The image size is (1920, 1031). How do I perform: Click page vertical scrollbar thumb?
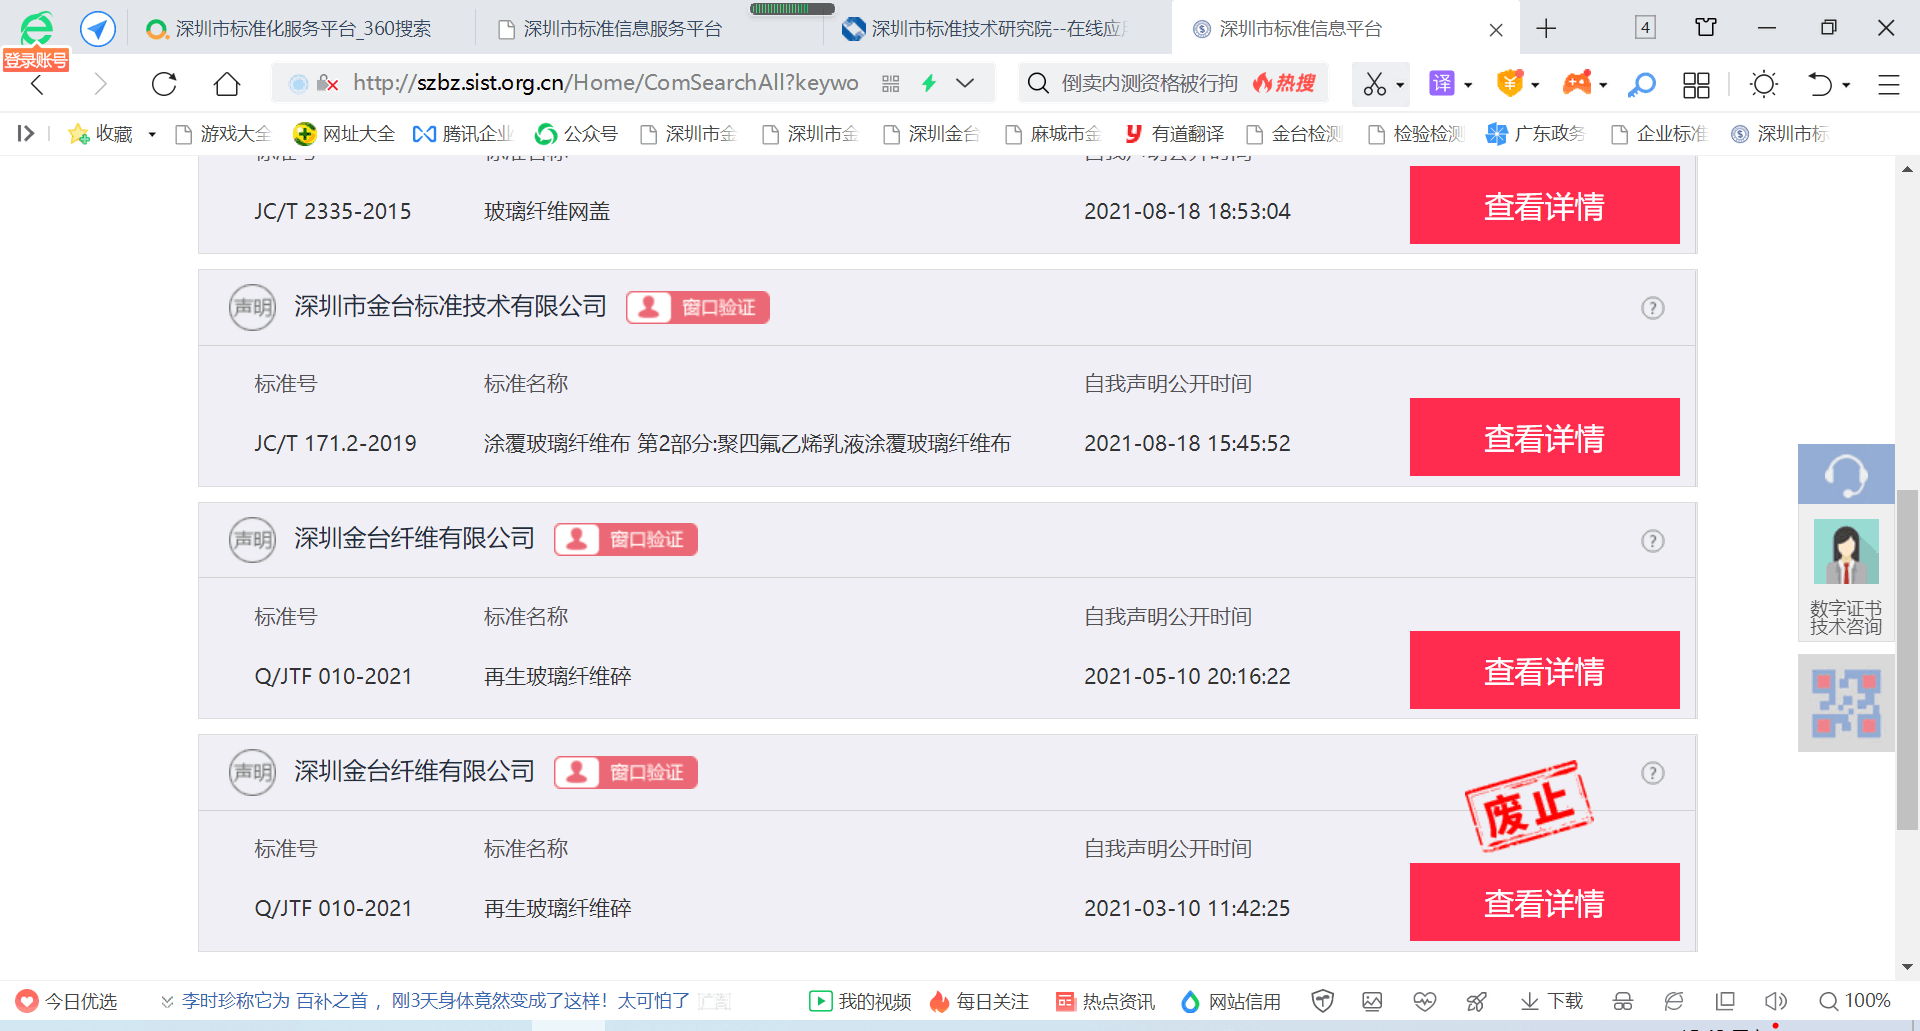(x=1907, y=660)
